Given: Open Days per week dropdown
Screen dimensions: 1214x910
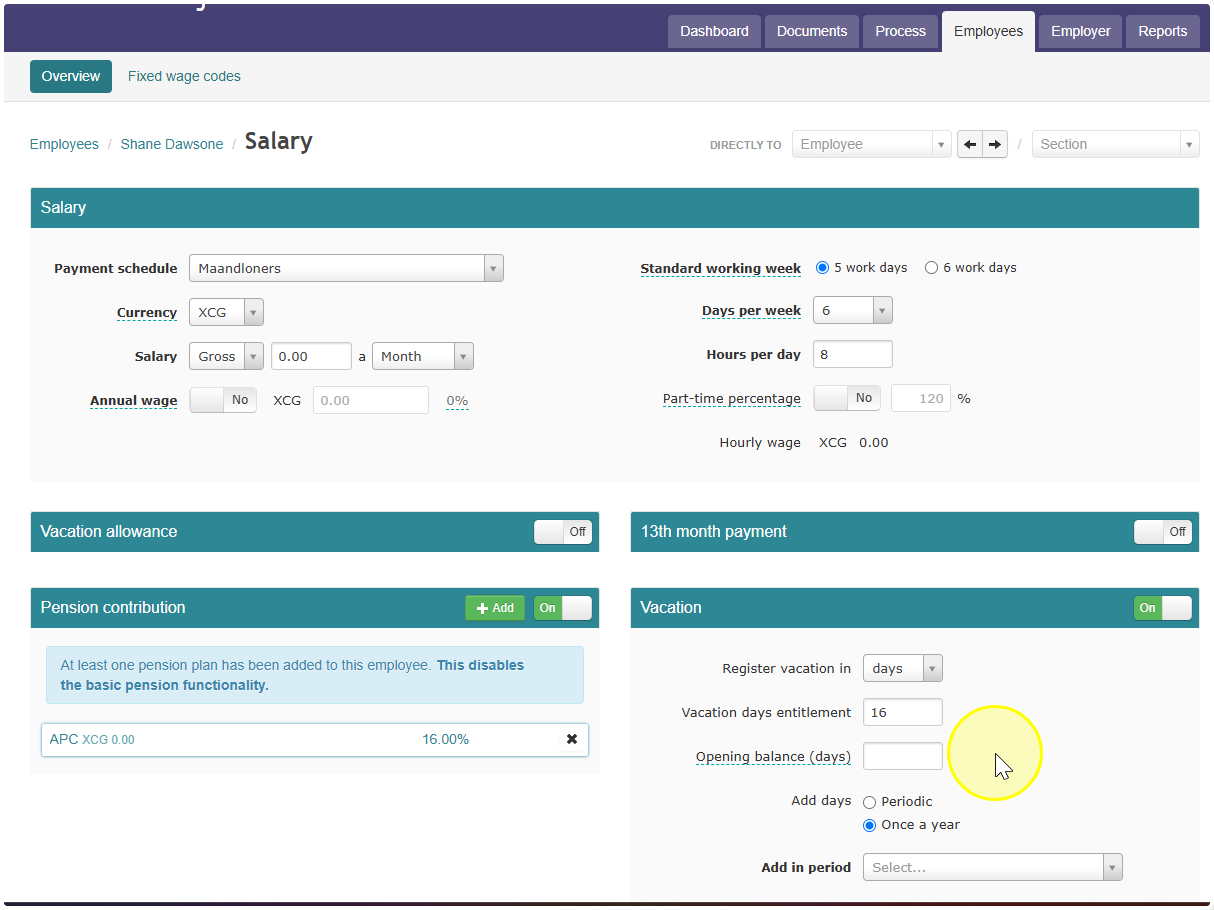Looking at the screenshot, I should tap(853, 310).
